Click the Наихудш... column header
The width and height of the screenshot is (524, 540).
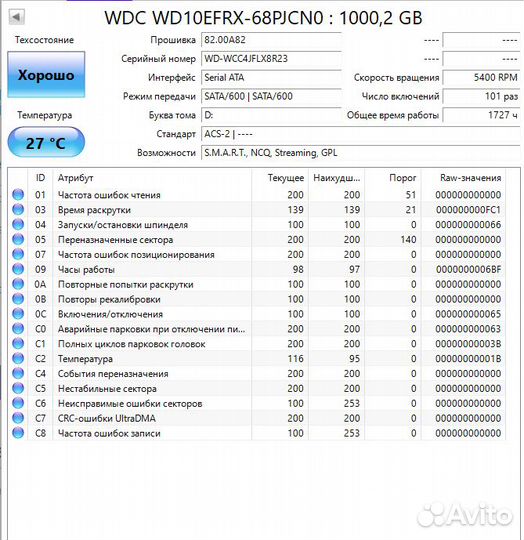tap(336, 178)
